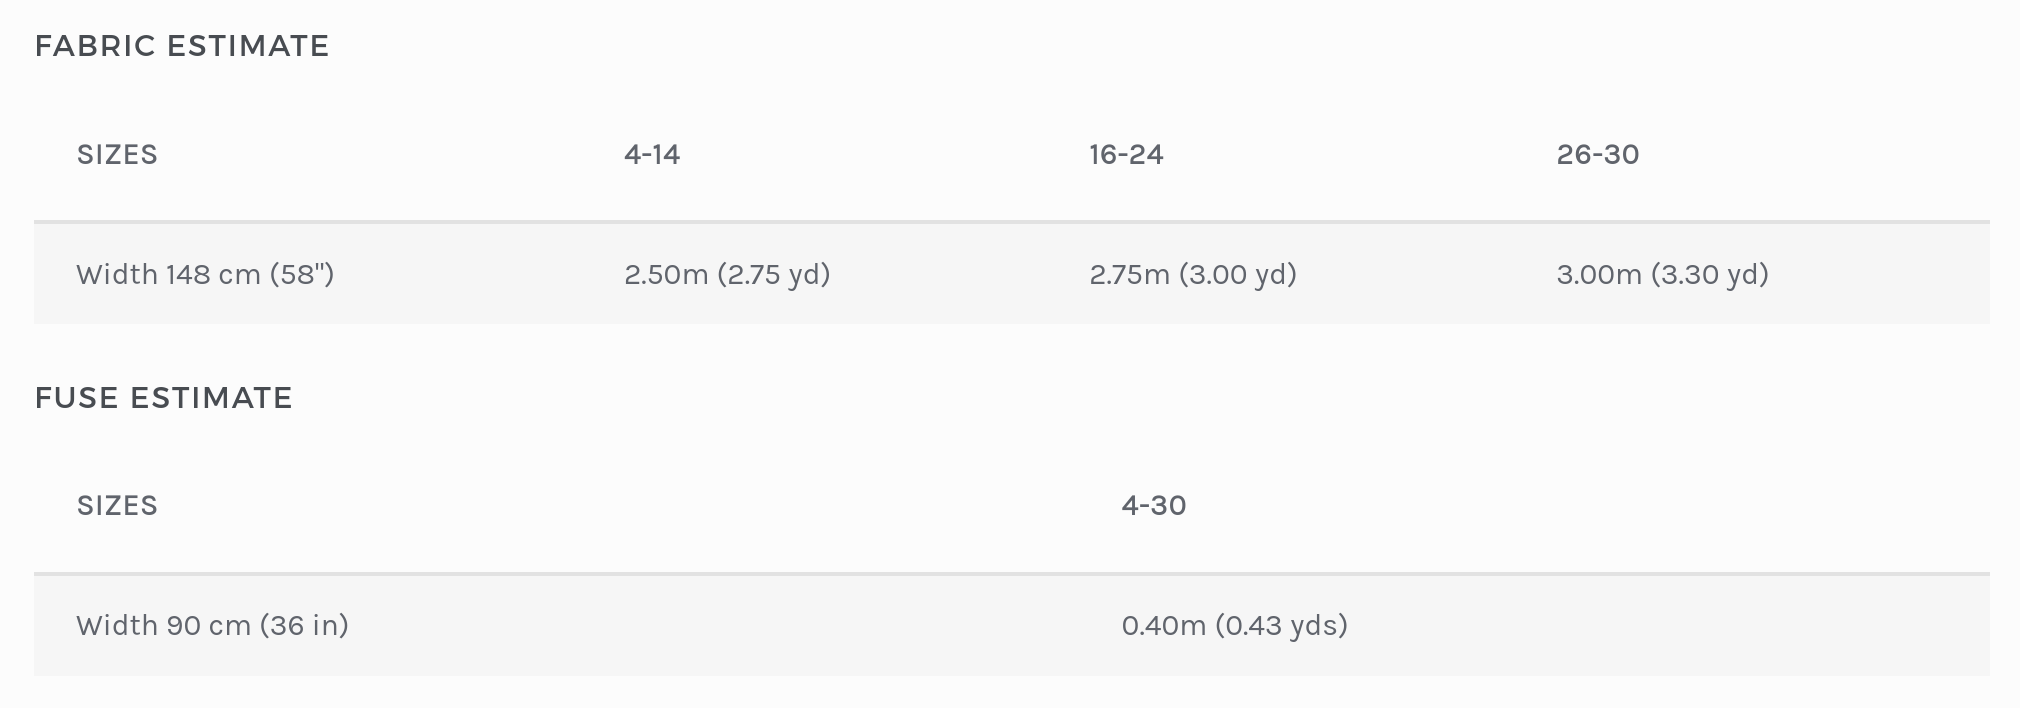This screenshot has height=708, width=2020.
Task: Select the 2.50m (2.75 yd) fabric cell
Action: click(727, 275)
